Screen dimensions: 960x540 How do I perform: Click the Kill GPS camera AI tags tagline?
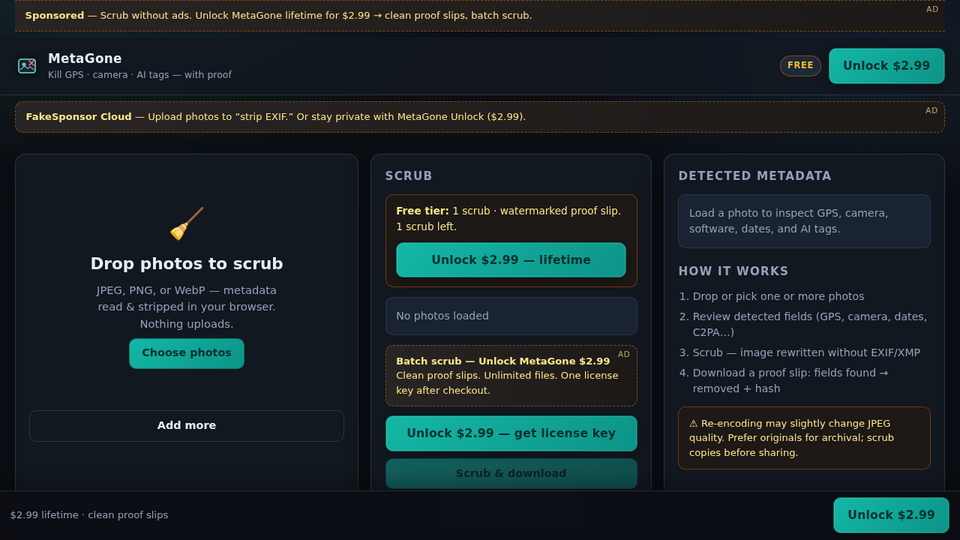pyautogui.click(x=140, y=75)
